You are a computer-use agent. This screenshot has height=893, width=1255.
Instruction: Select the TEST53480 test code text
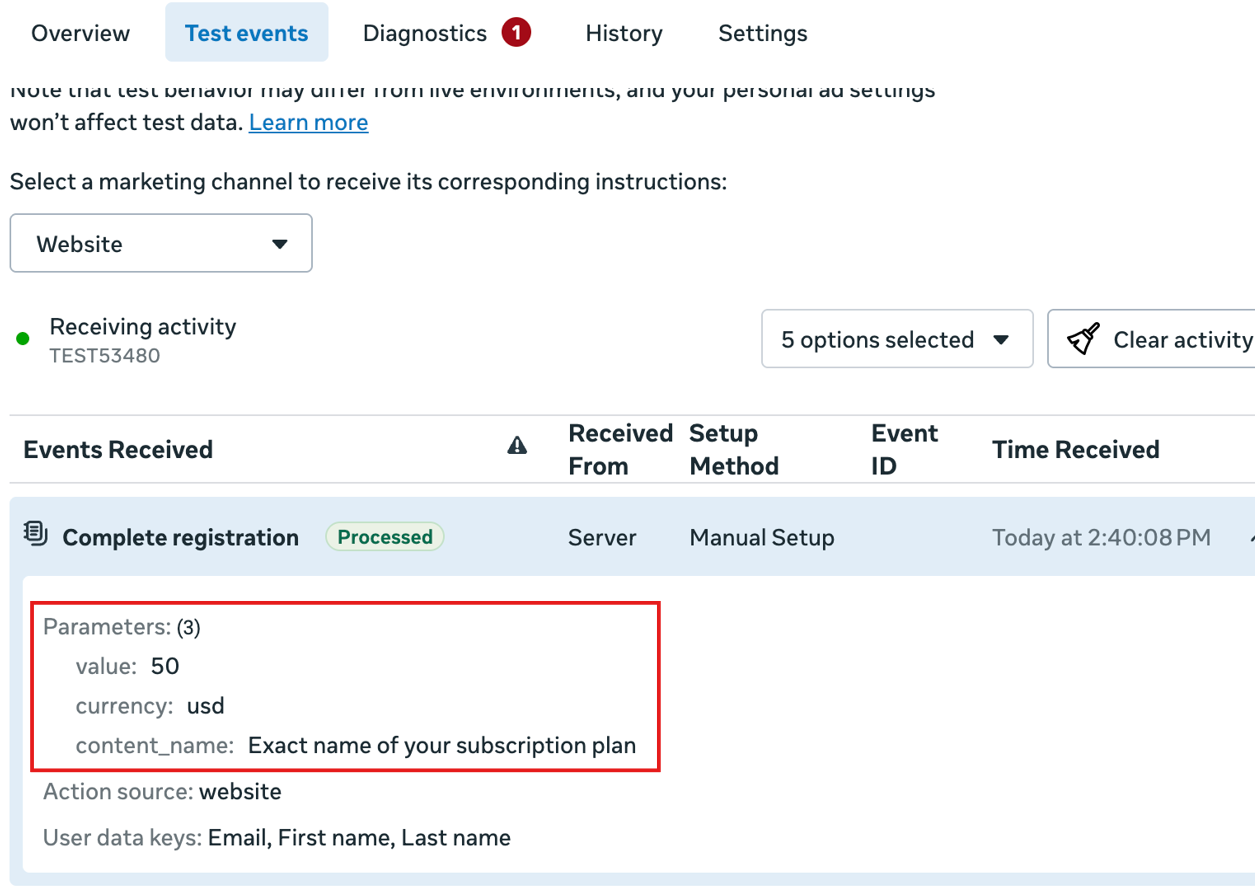pos(105,356)
